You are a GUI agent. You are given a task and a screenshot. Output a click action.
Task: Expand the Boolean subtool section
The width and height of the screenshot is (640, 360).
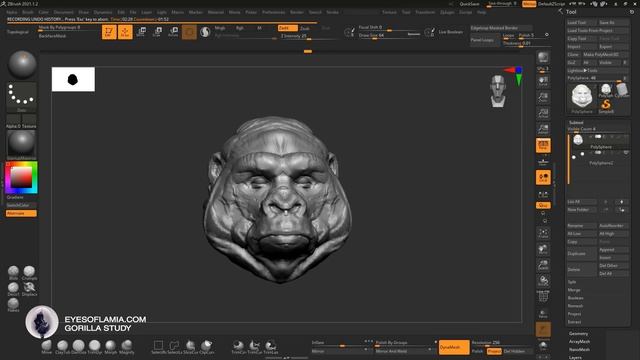576,298
